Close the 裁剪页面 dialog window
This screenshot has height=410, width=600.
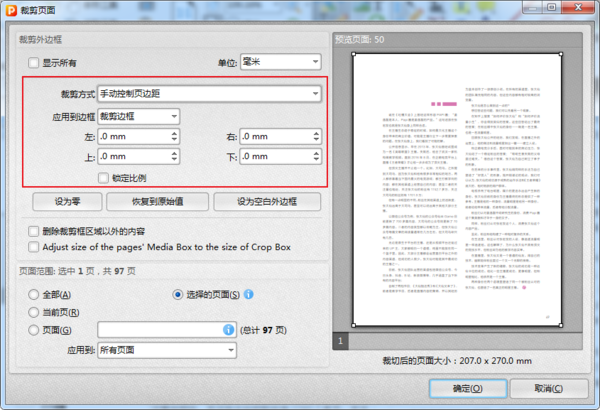578,7
